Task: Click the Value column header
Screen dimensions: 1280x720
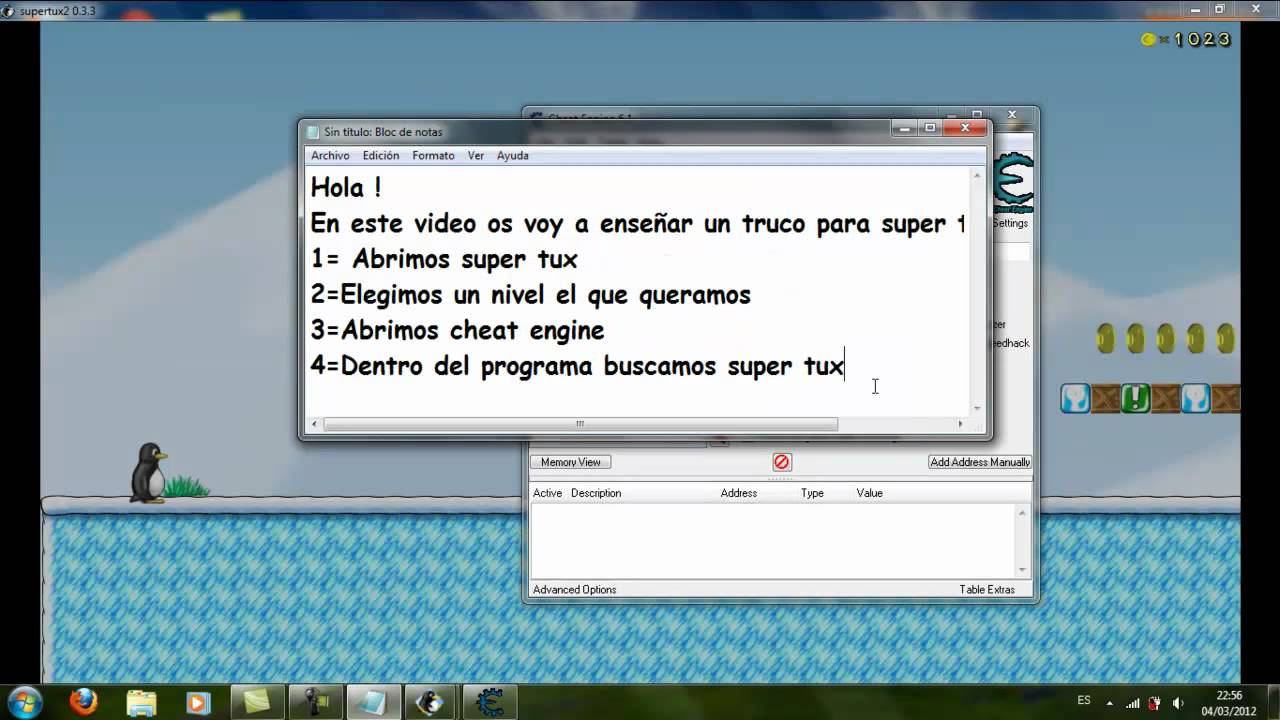Action: coord(869,493)
